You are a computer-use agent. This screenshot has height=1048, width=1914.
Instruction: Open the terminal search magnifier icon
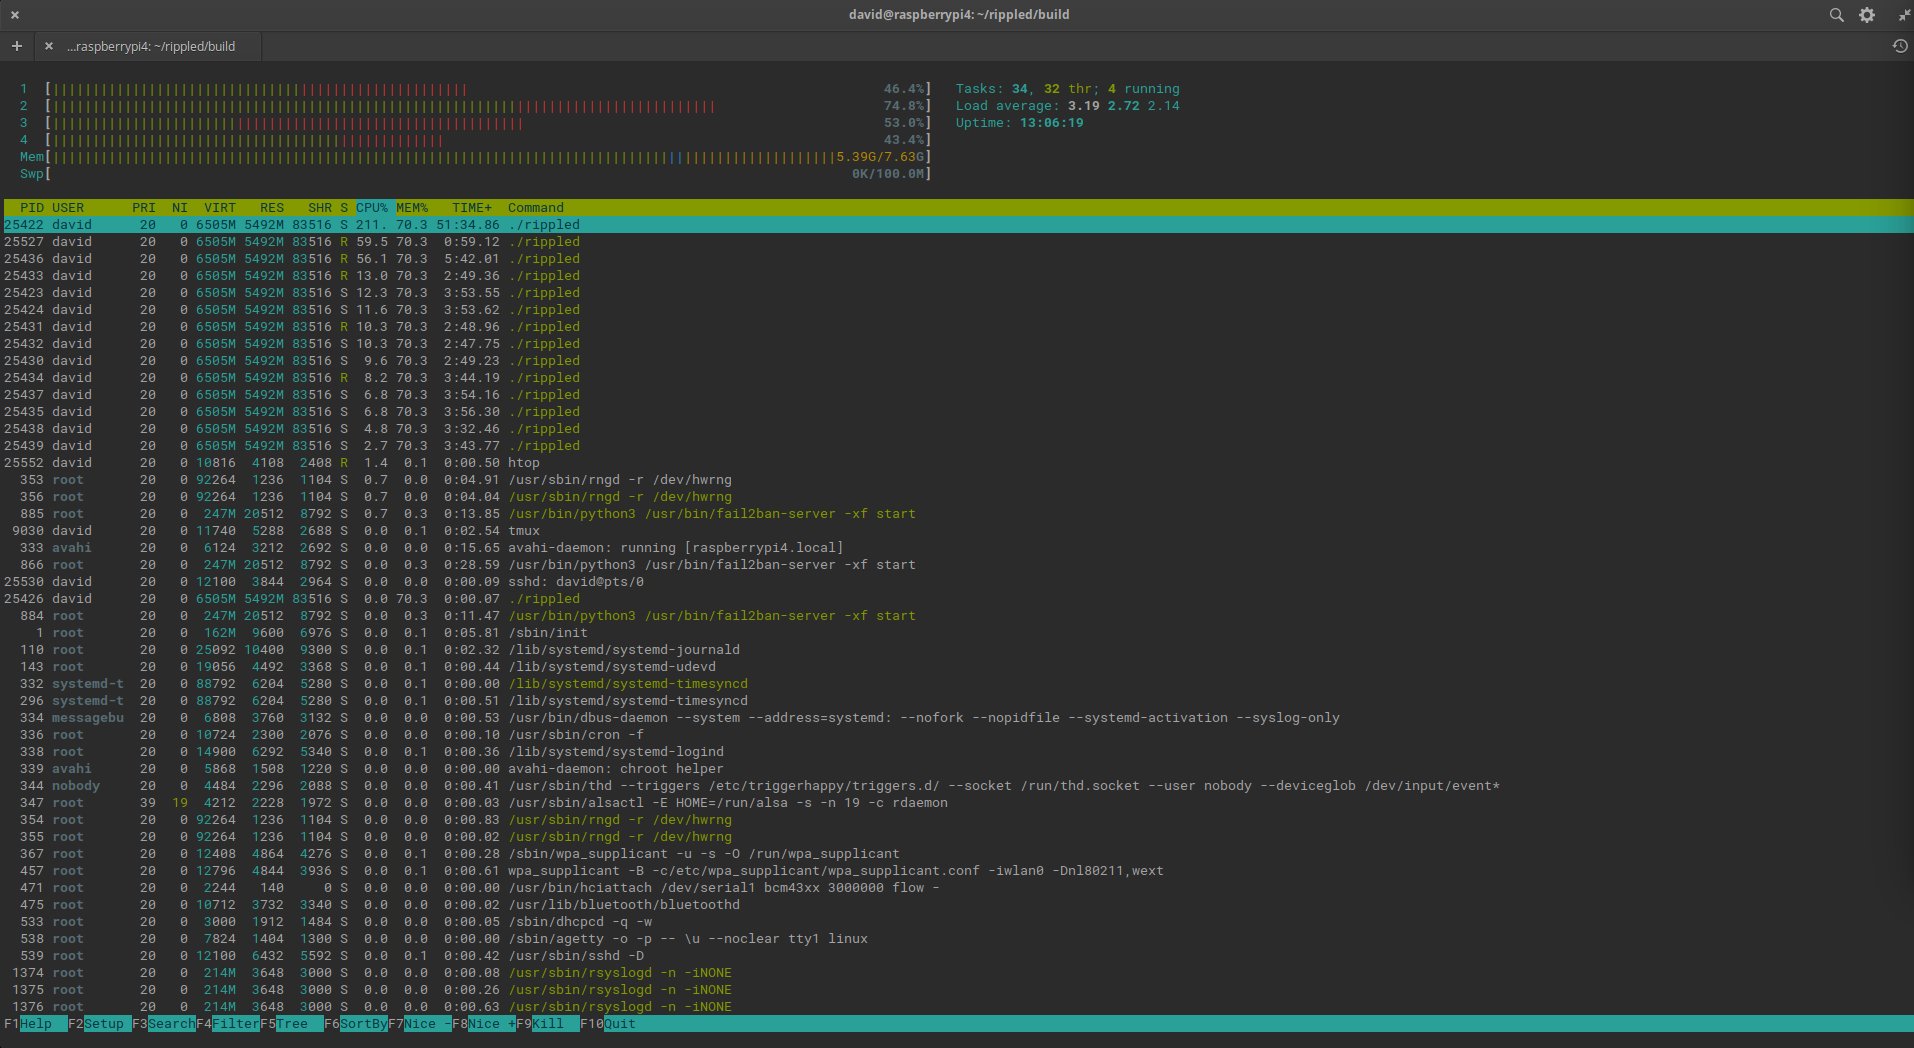(x=1836, y=15)
